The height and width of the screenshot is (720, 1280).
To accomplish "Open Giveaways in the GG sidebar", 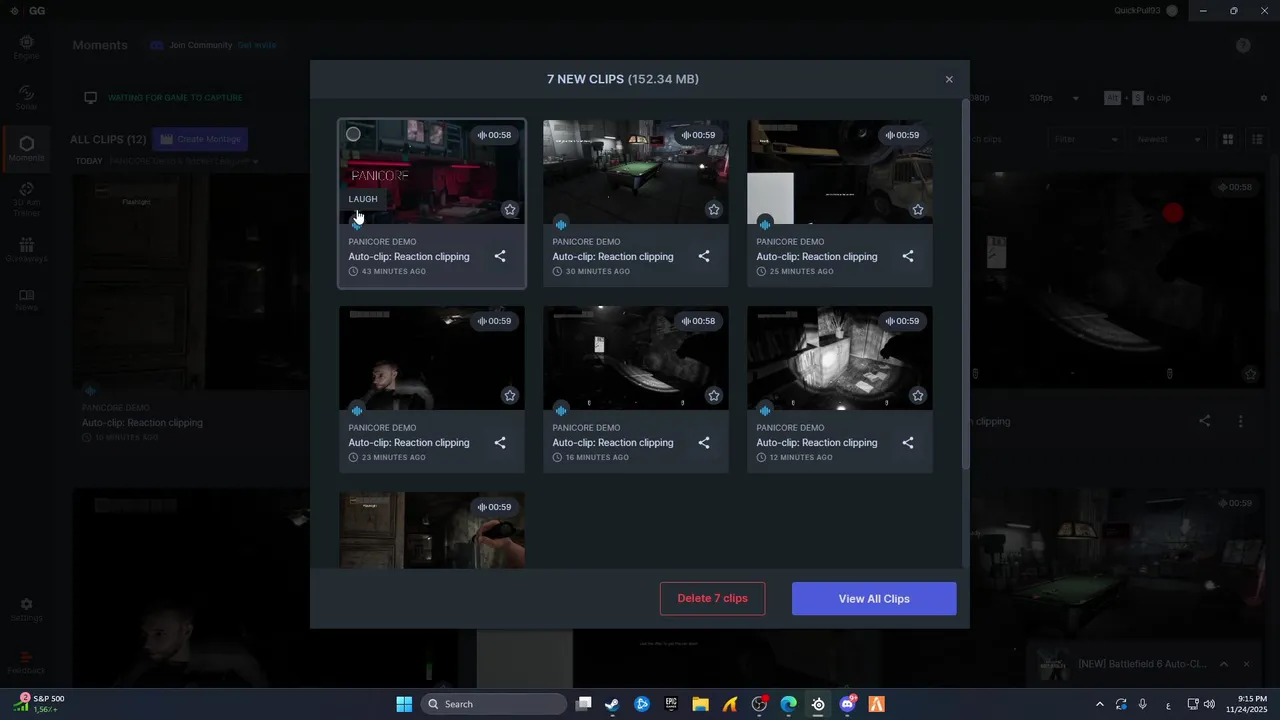I will coord(27,250).
